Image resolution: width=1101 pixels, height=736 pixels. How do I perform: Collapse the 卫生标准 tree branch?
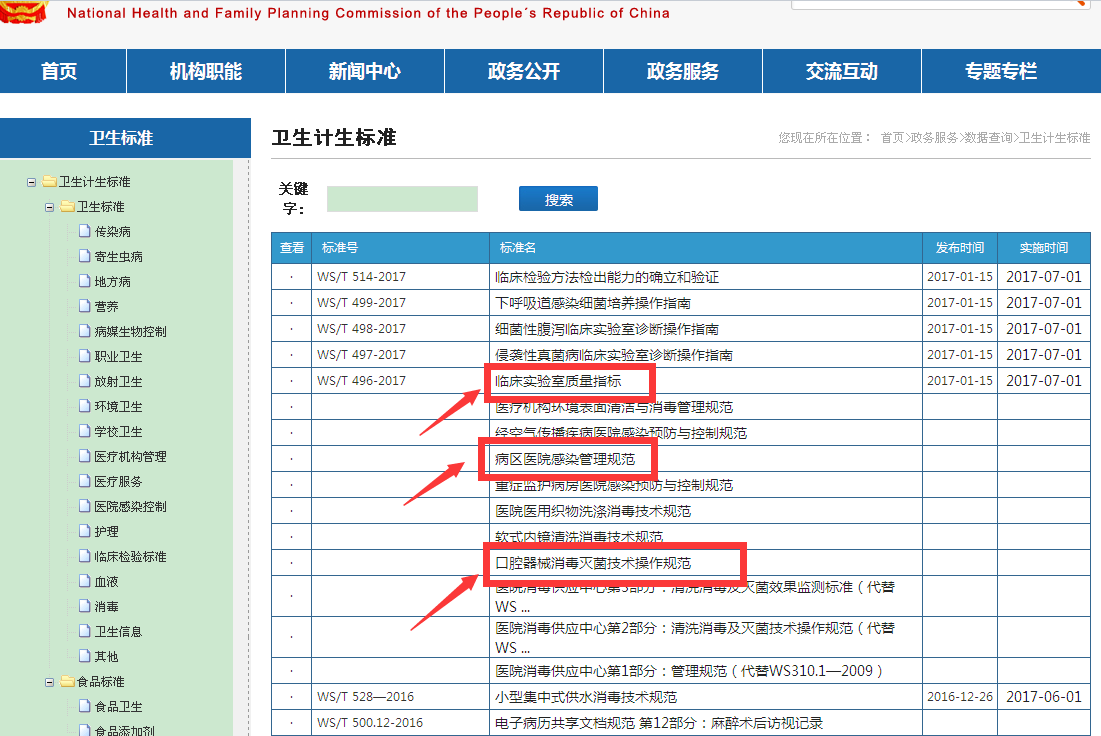pyautogui.click(x=49, y=206)
